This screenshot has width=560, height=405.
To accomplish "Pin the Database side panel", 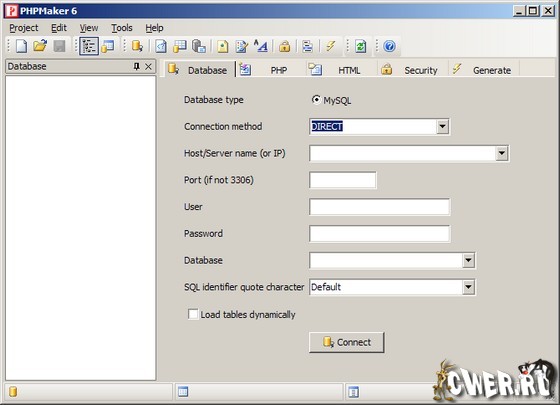I will 136,66.
